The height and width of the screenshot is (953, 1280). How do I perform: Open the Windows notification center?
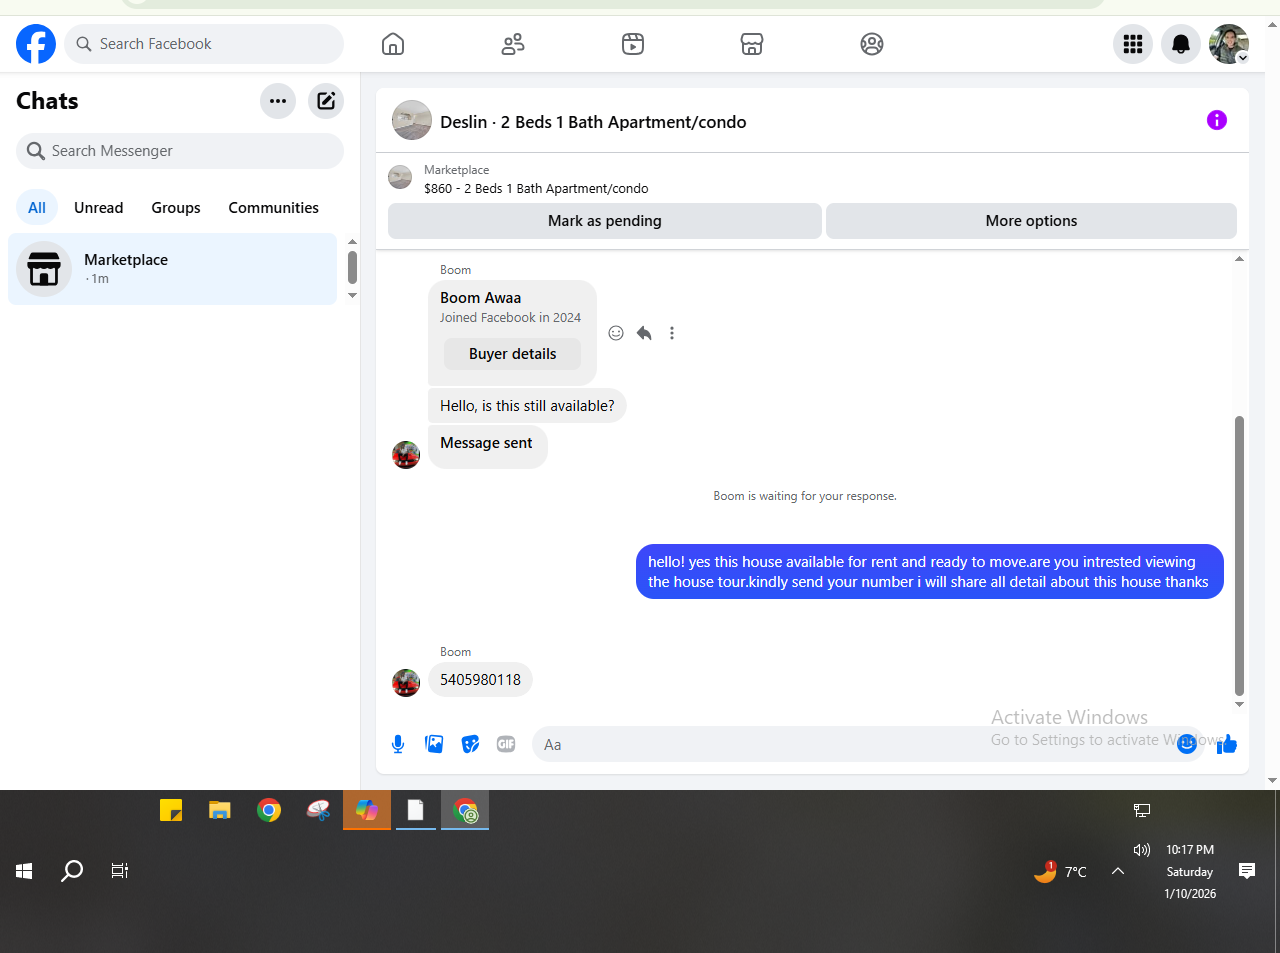[1247, 871]
